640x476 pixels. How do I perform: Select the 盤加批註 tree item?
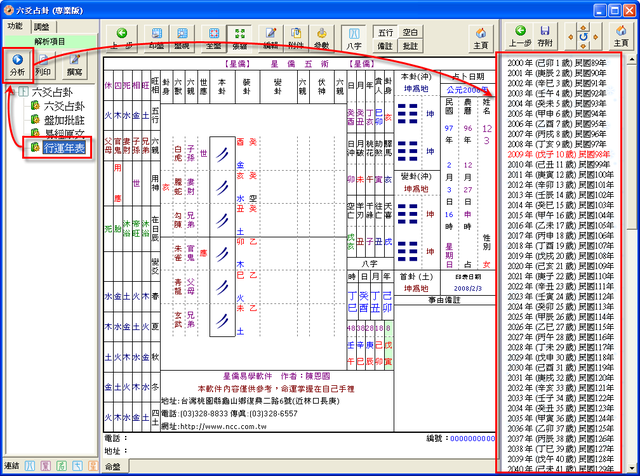click(64, 120)
